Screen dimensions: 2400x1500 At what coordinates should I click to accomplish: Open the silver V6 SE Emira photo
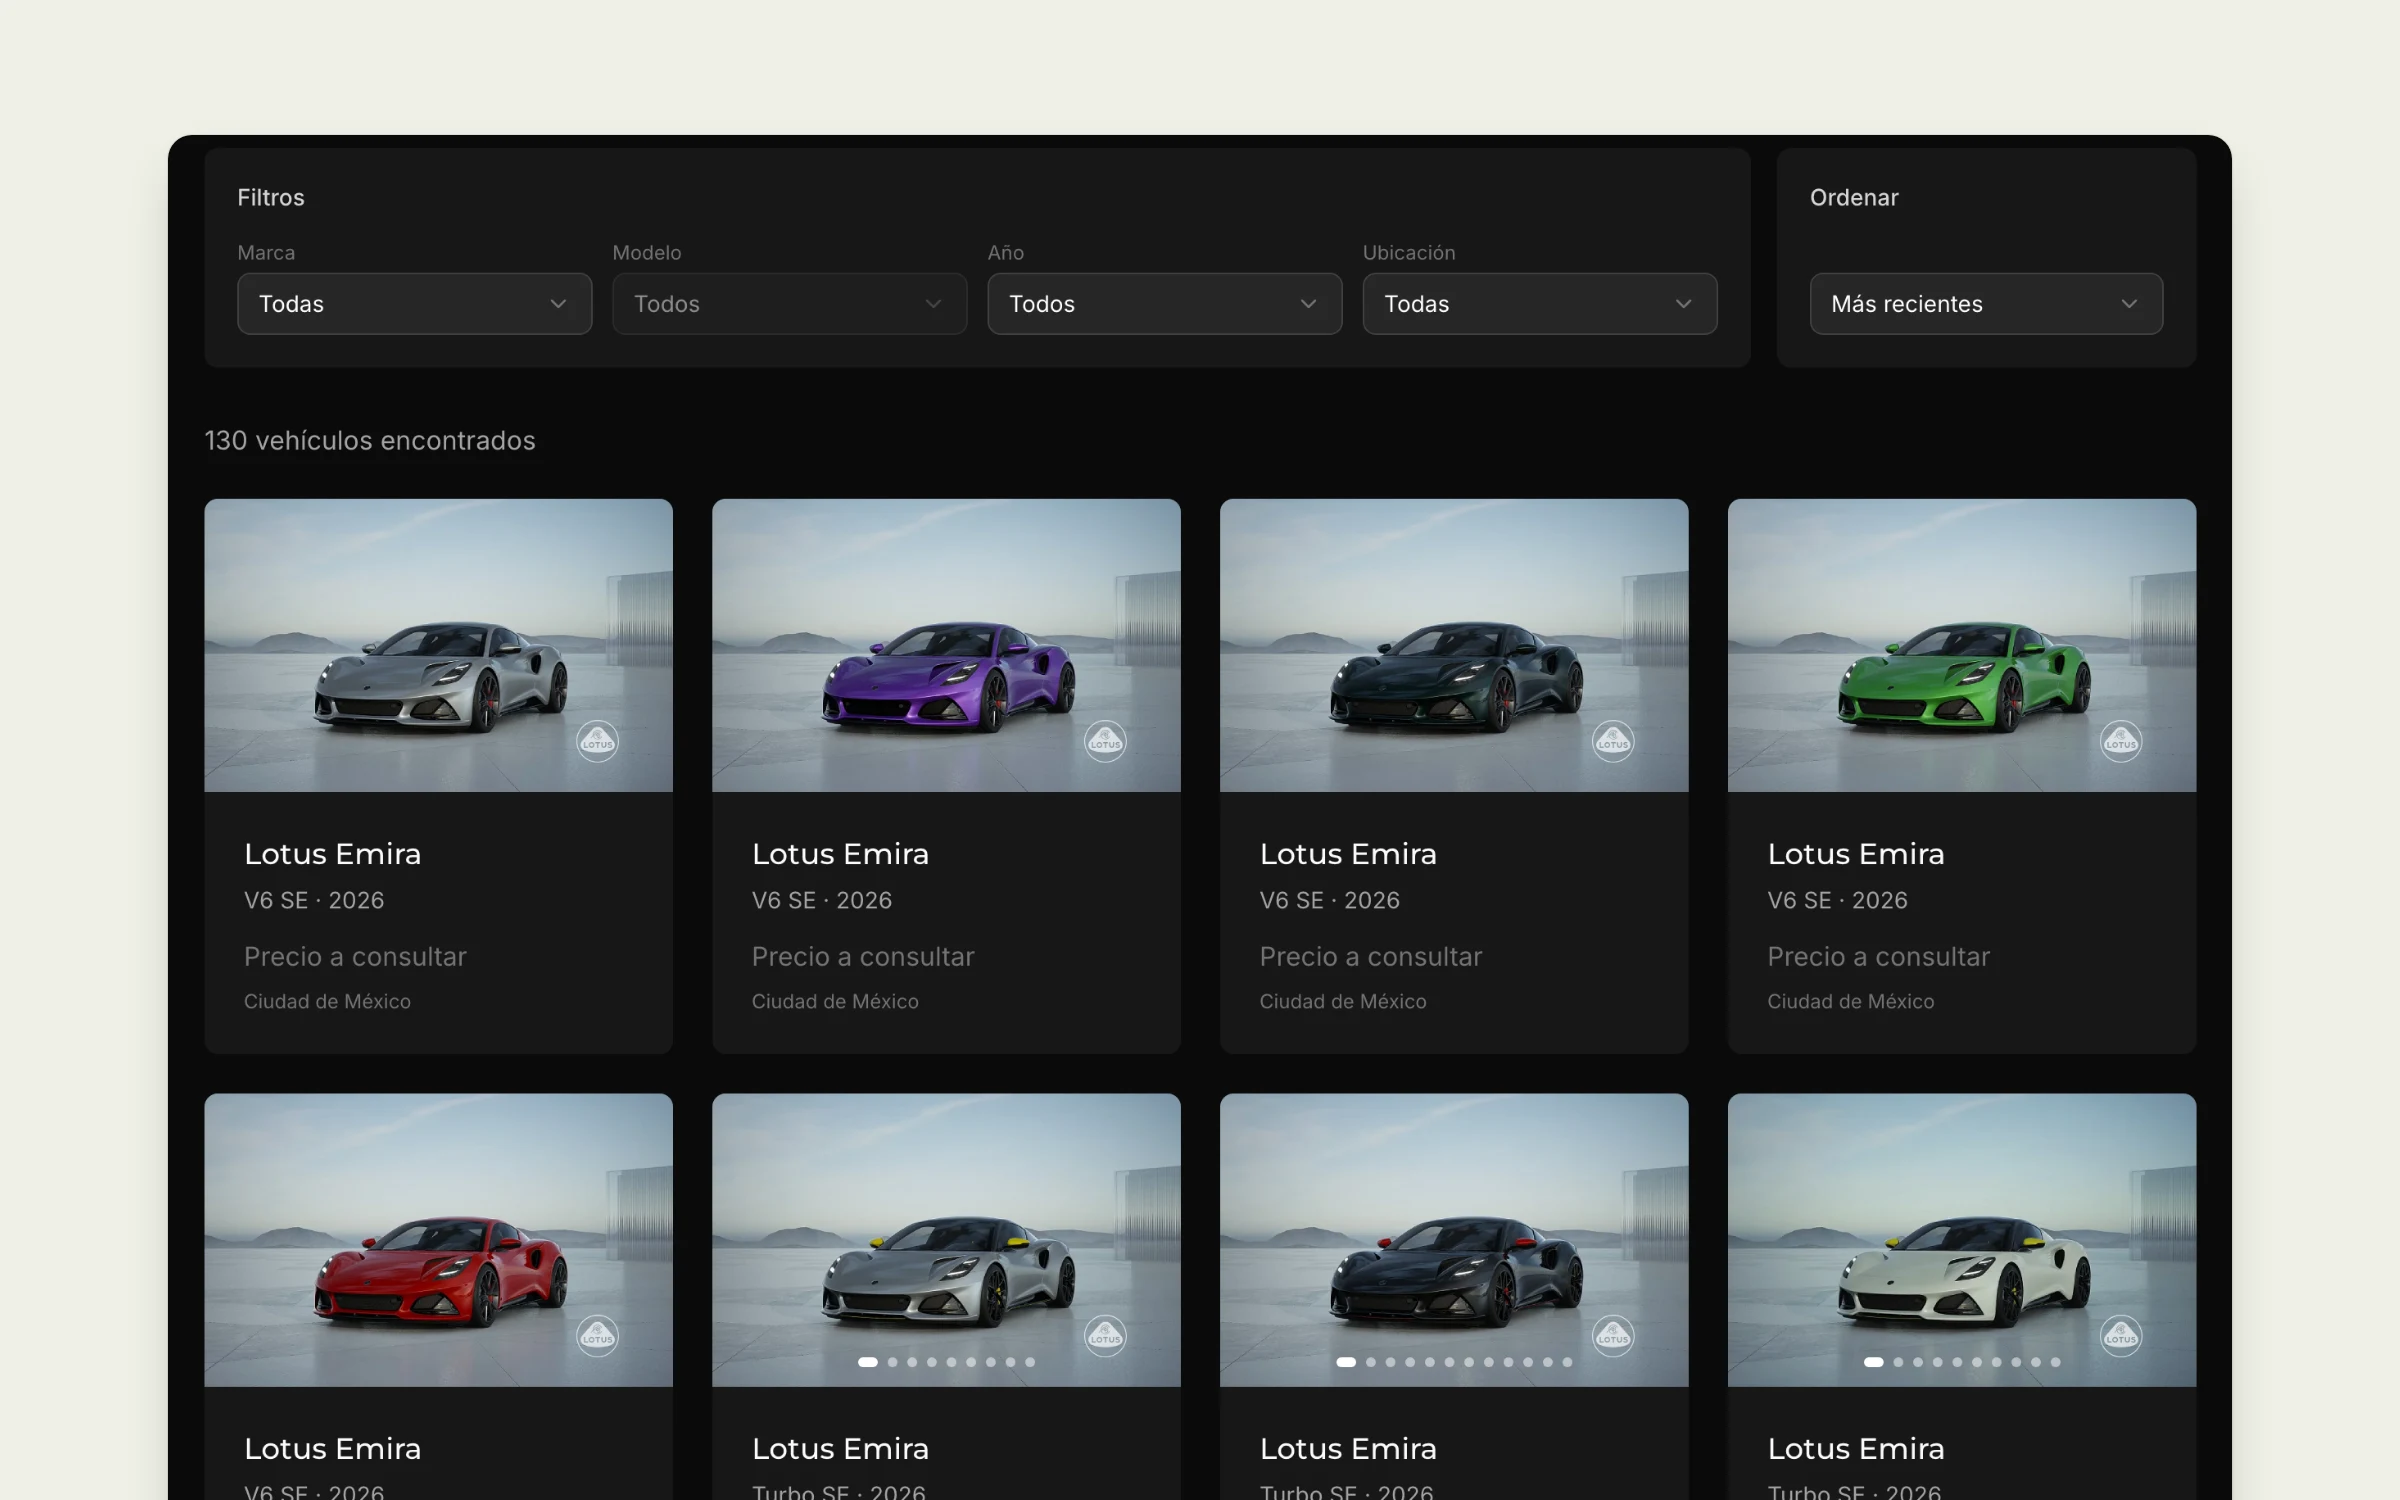click(438, 645)
